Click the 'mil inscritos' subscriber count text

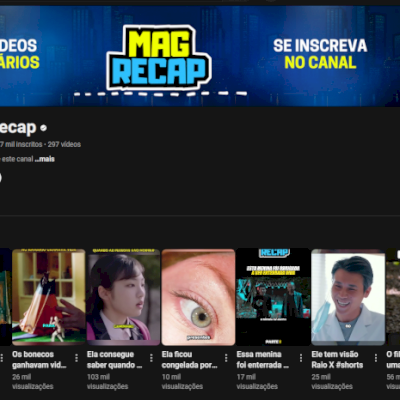click(x=21, y=144)
